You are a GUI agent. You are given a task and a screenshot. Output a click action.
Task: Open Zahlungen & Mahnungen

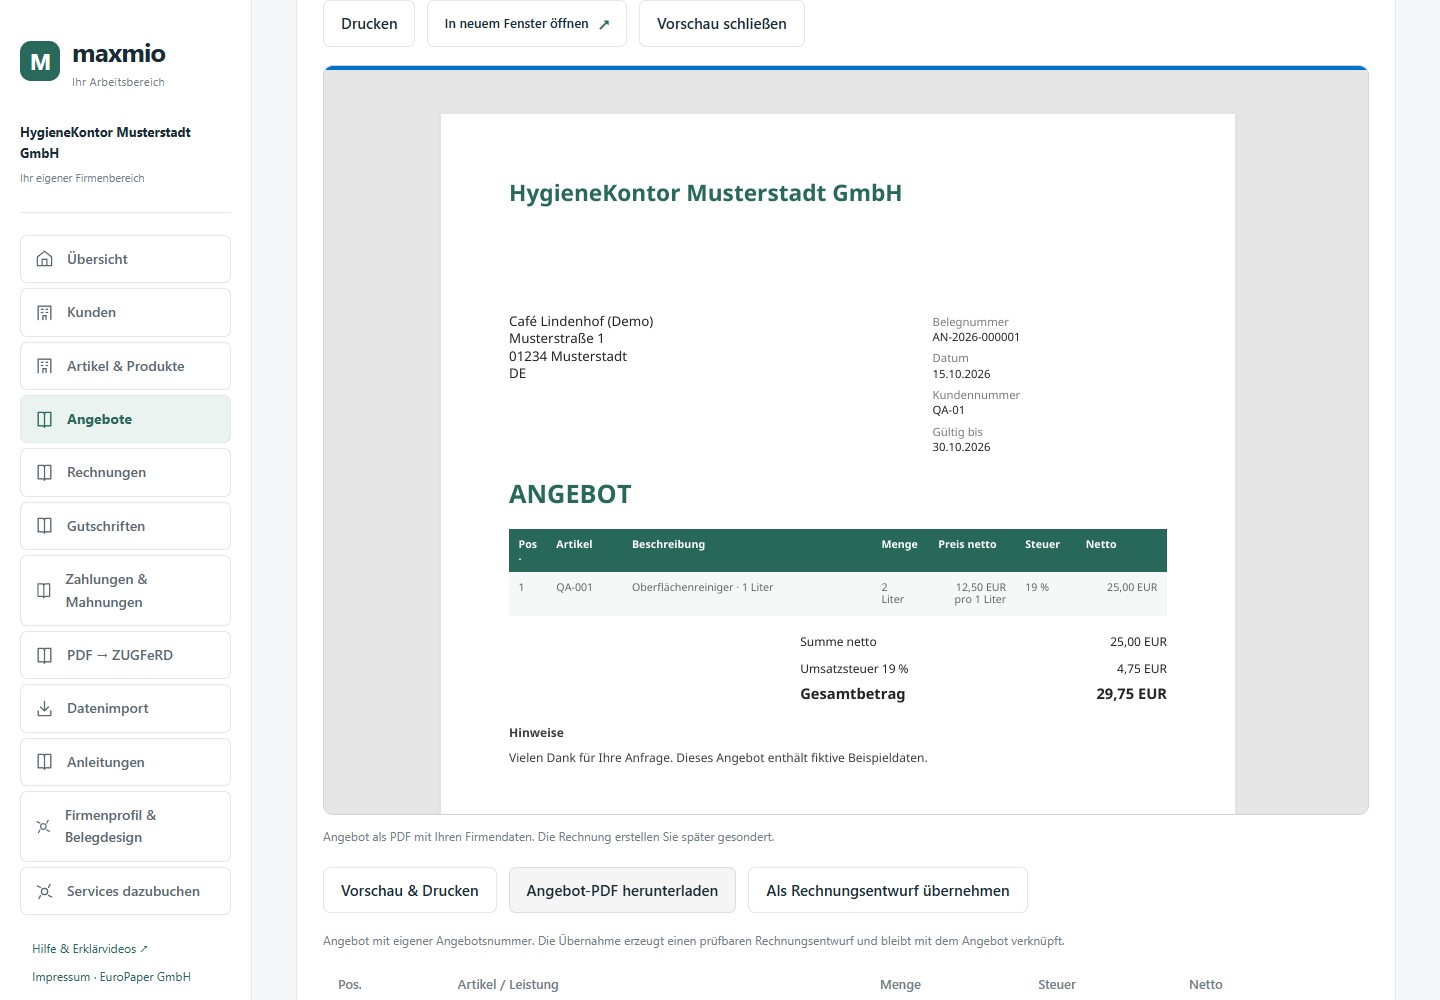point(125,590)
